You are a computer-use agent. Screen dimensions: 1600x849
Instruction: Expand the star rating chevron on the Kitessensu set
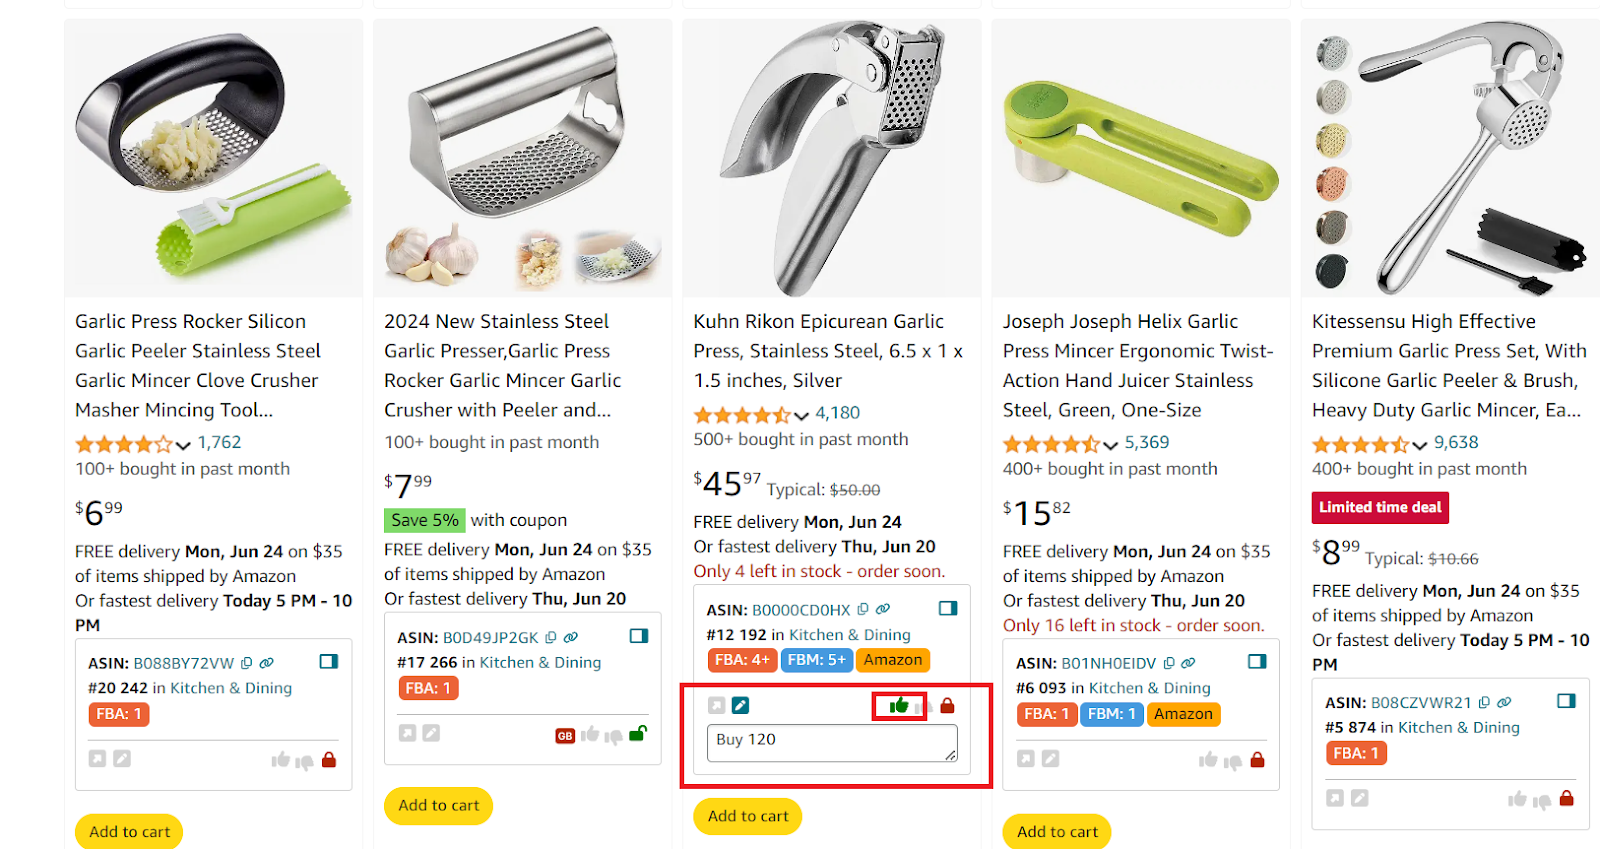(1422, 443)
